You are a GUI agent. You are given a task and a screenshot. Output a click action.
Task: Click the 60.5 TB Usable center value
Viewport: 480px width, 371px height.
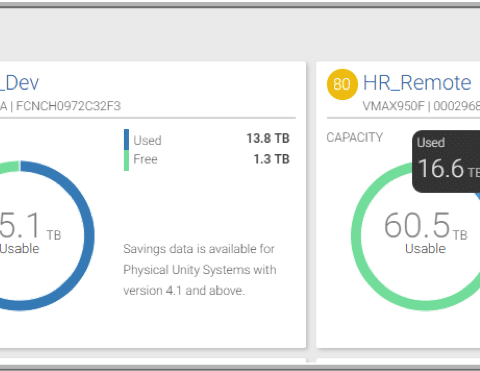pyautogui.click(x=426, y=232)
